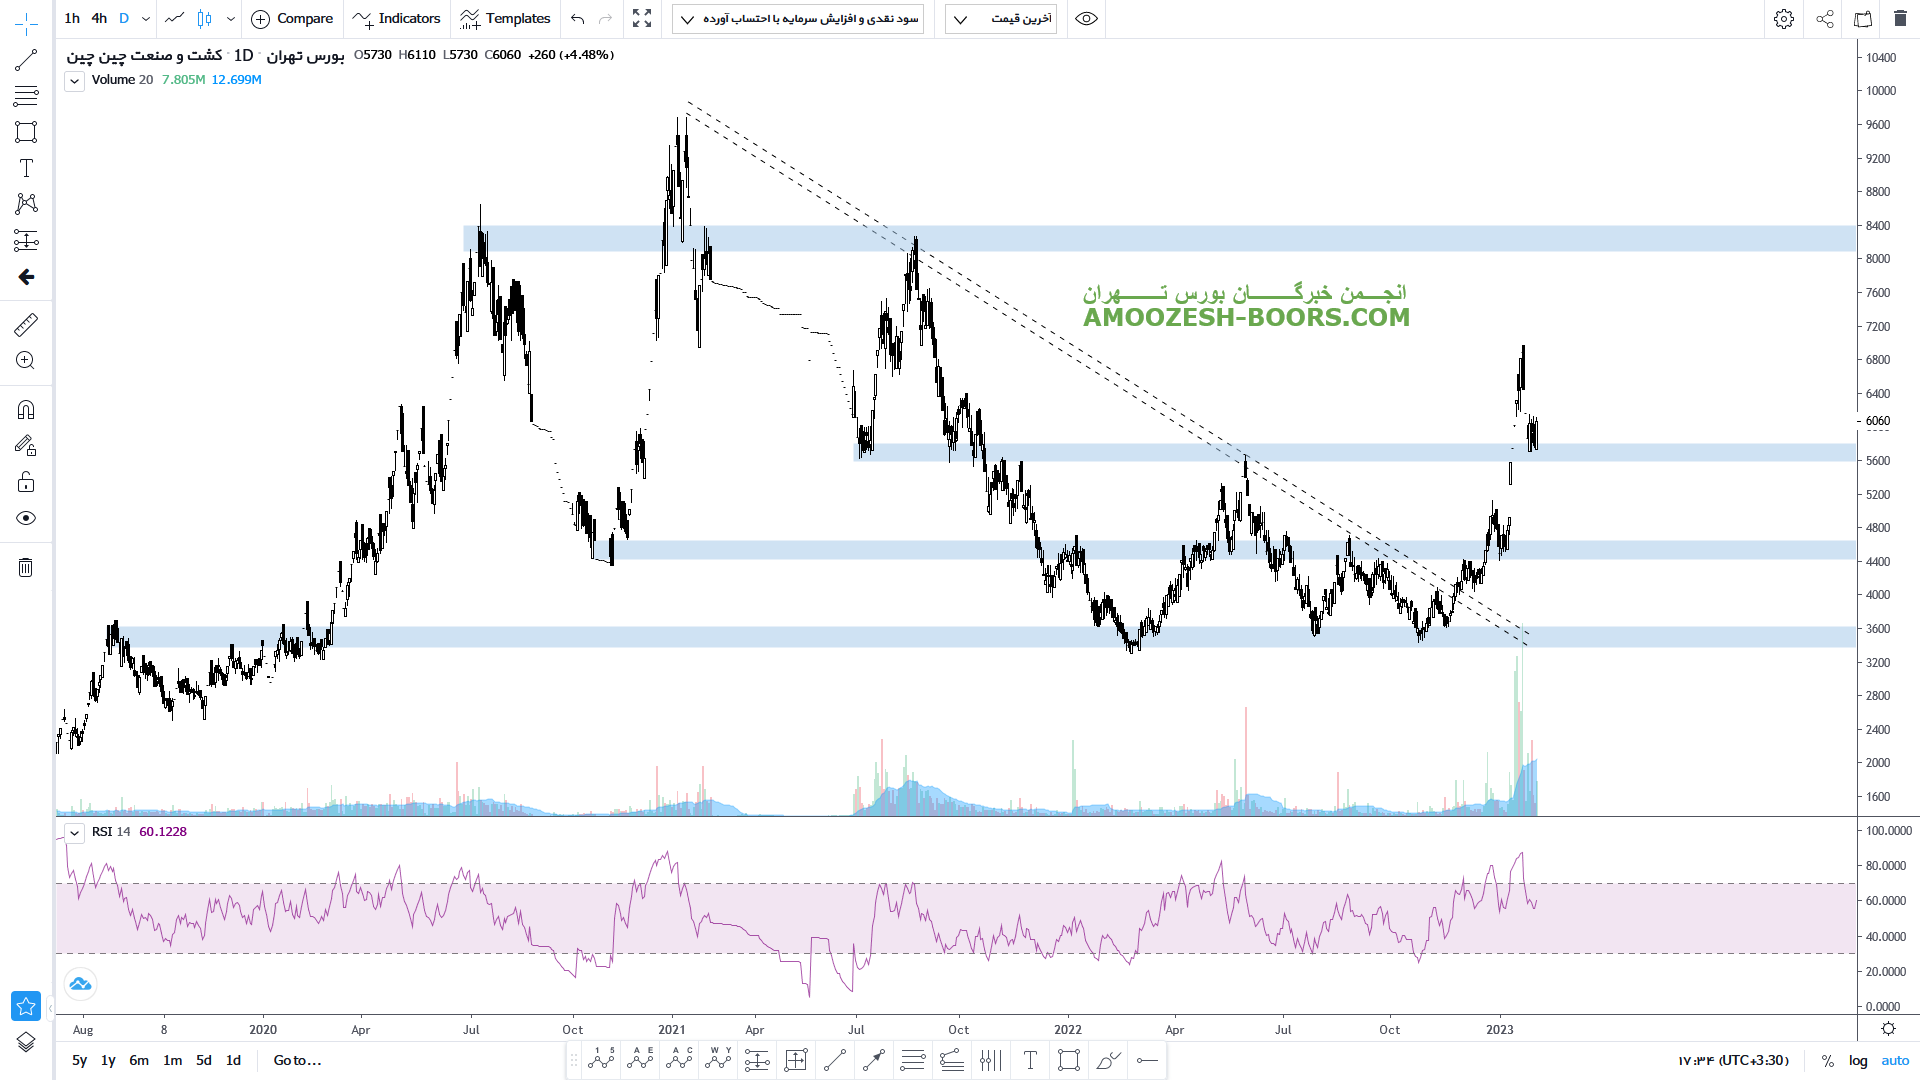Image resolution: width=1920 pixels, height=1080 pixels.
Task: Click the Go to... button
Action: [297, 1060]
